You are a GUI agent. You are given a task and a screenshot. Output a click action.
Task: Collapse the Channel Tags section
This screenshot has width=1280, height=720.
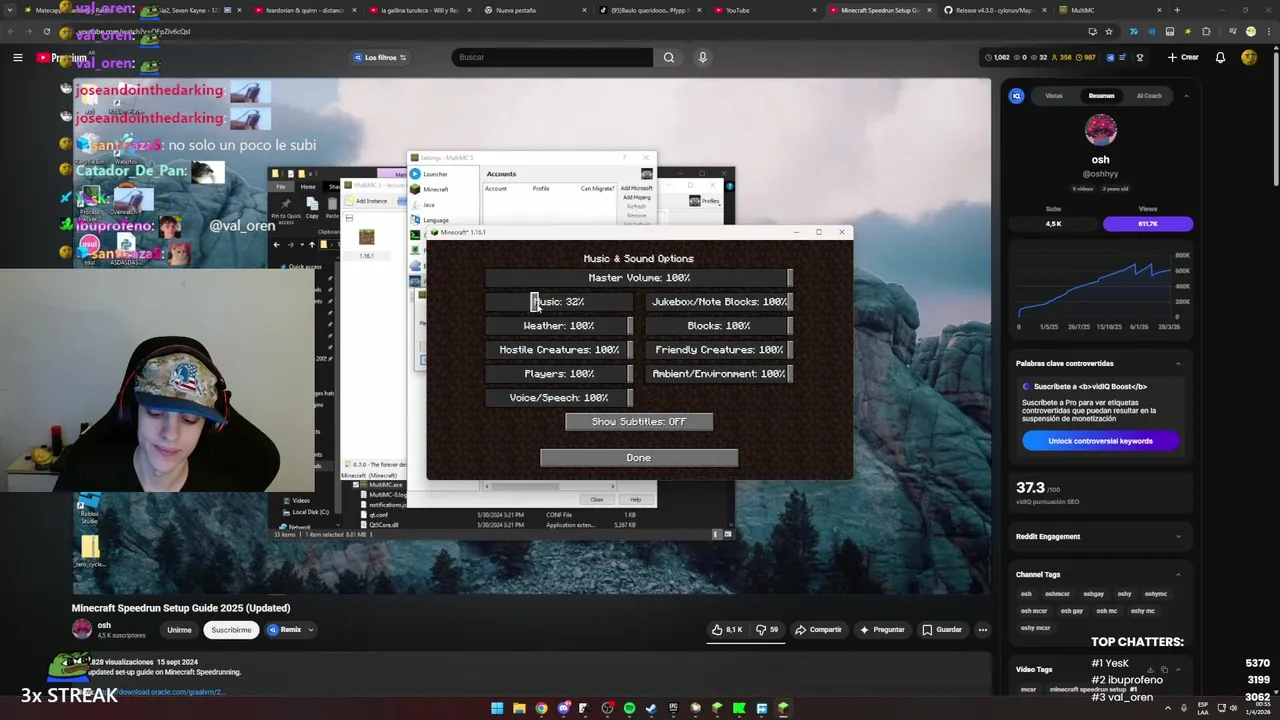coord(1177,575)
